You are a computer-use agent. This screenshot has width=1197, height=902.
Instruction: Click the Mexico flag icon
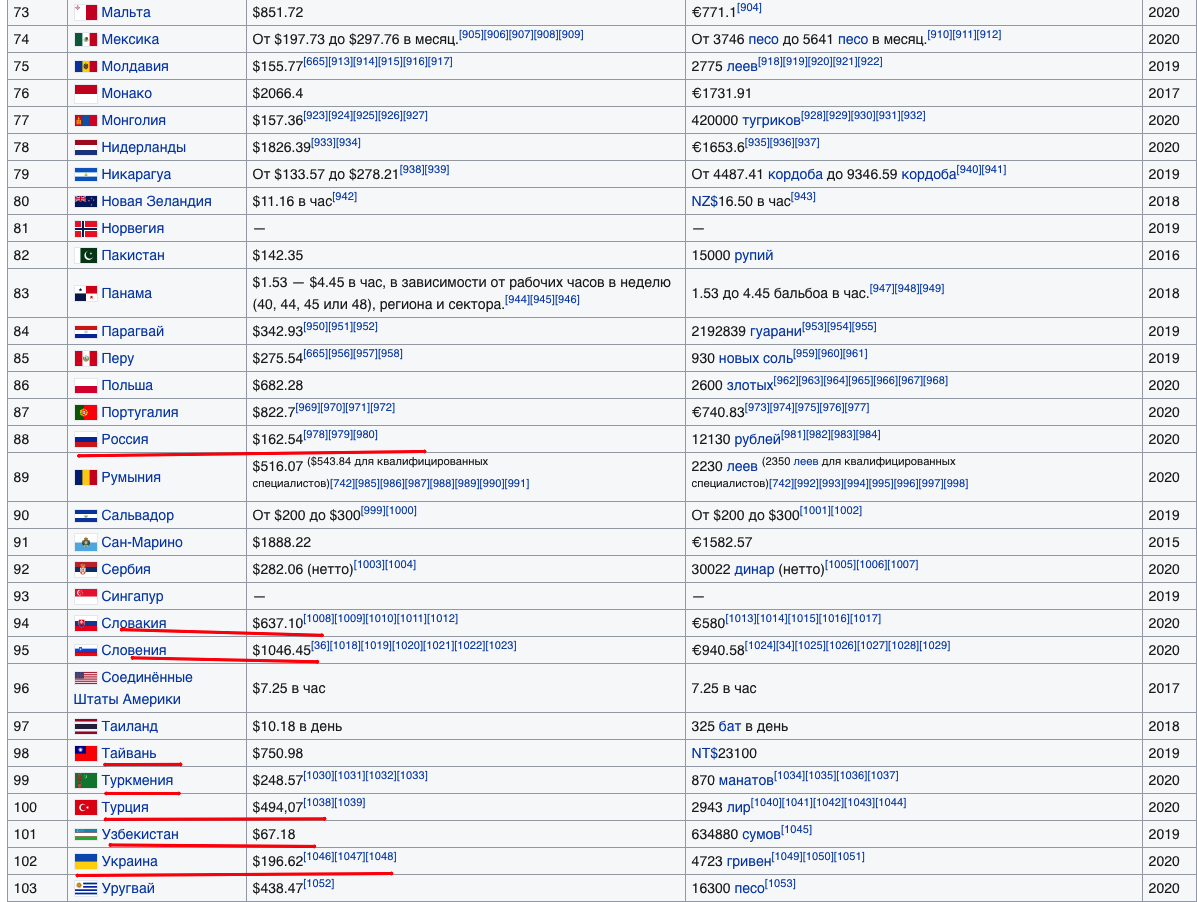(86, 40)
